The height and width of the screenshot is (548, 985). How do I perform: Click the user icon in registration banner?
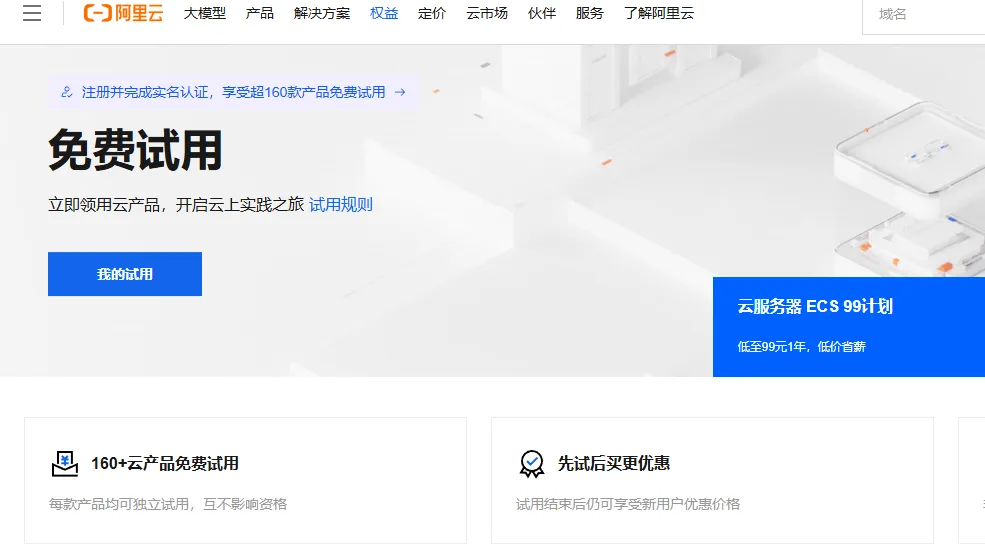[x=67, y=92]
